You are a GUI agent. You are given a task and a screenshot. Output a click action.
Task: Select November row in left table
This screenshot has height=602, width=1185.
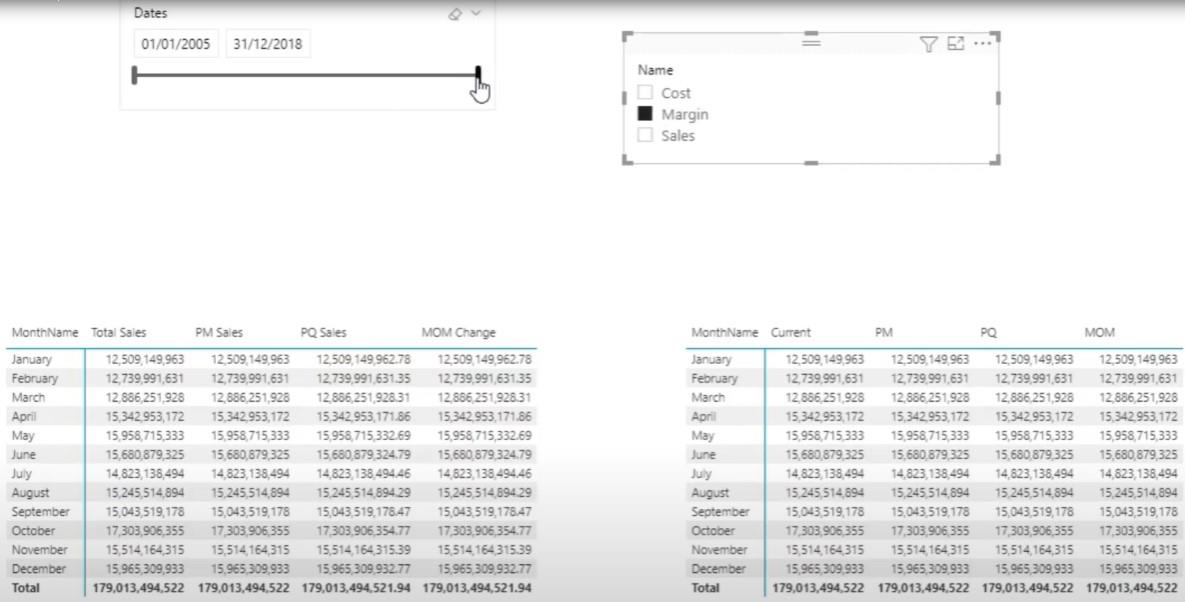[x=271, y=550]
